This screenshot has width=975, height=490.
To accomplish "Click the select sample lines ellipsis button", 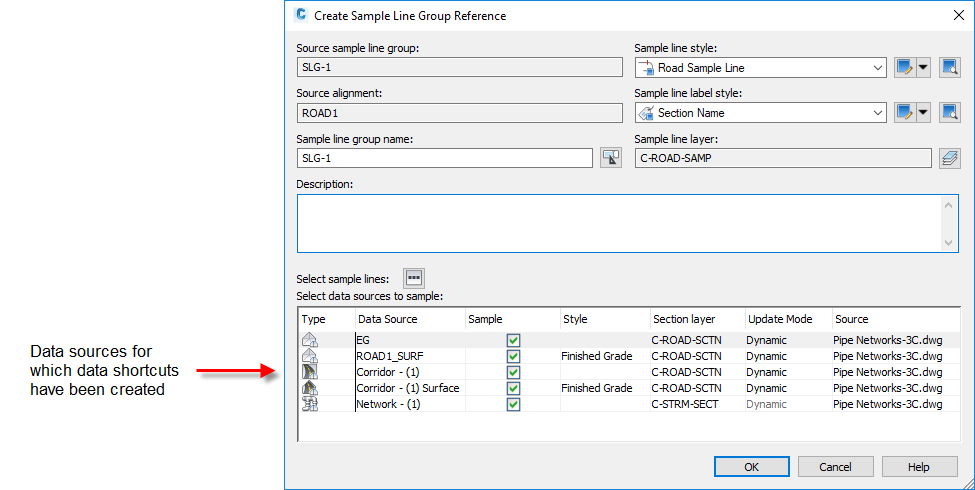I will [x=414, y=278].
